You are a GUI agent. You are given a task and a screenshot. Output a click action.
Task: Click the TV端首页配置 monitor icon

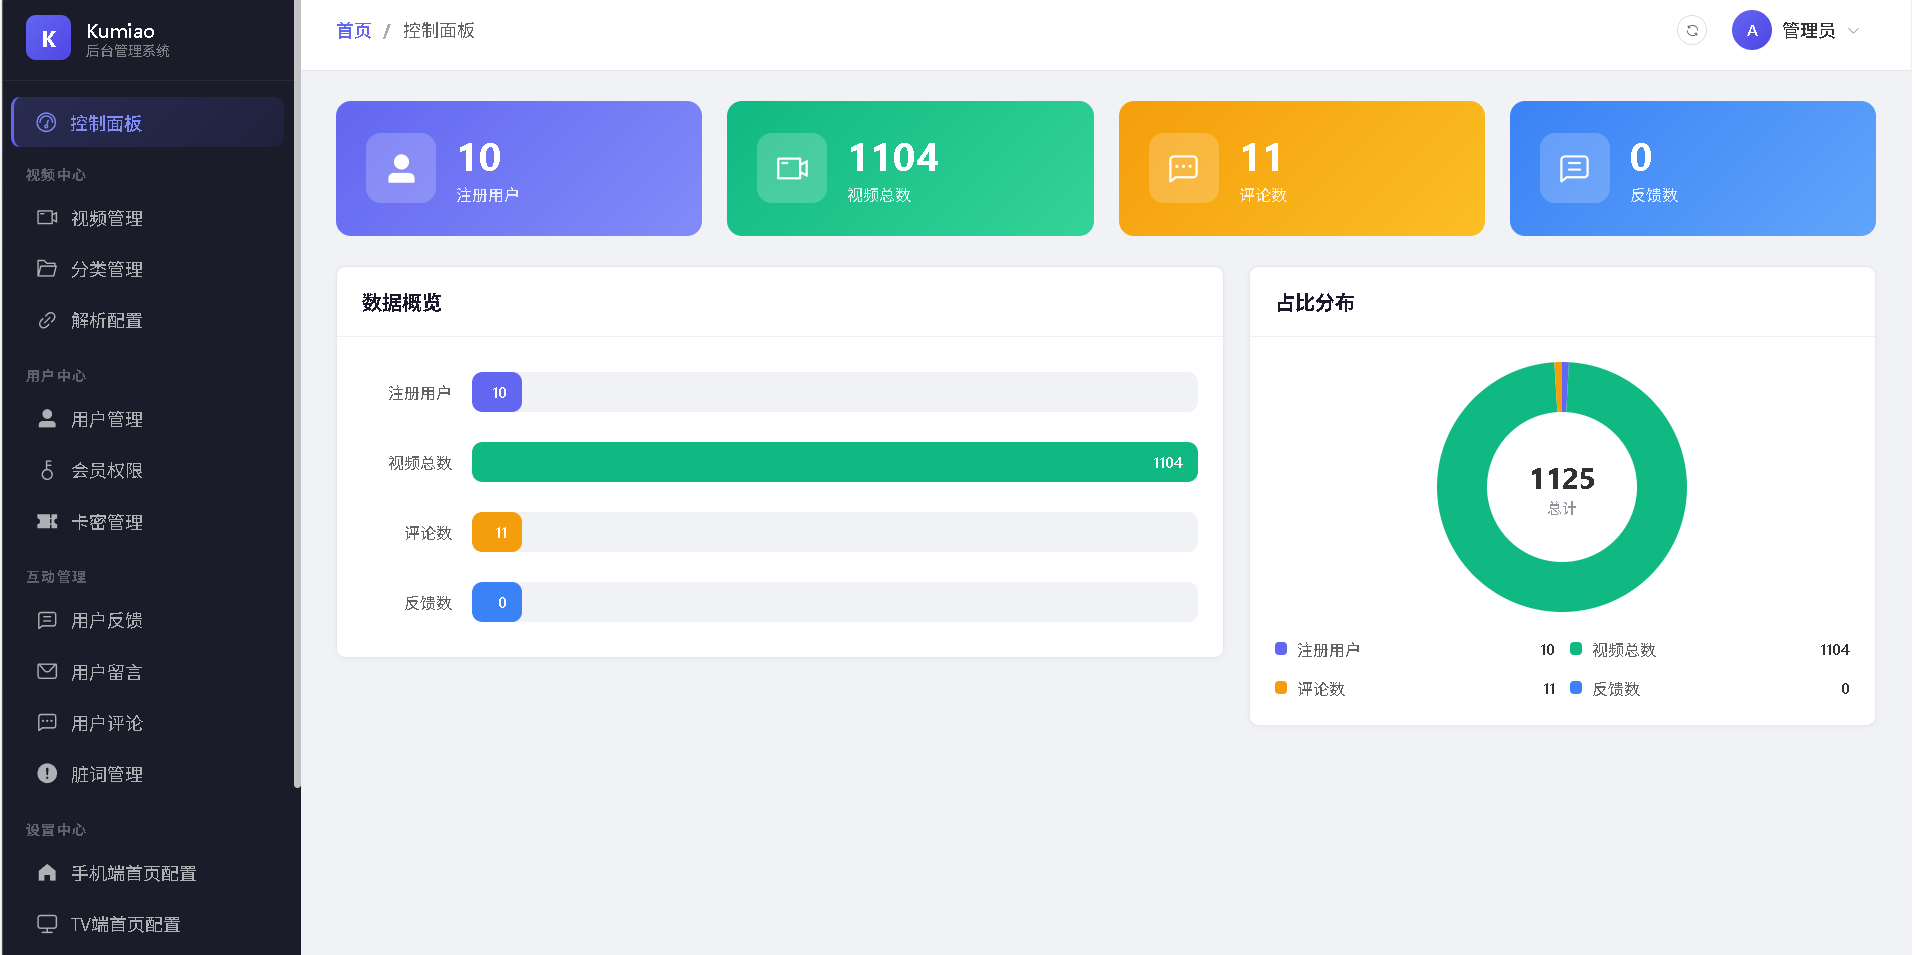(47, 924)
